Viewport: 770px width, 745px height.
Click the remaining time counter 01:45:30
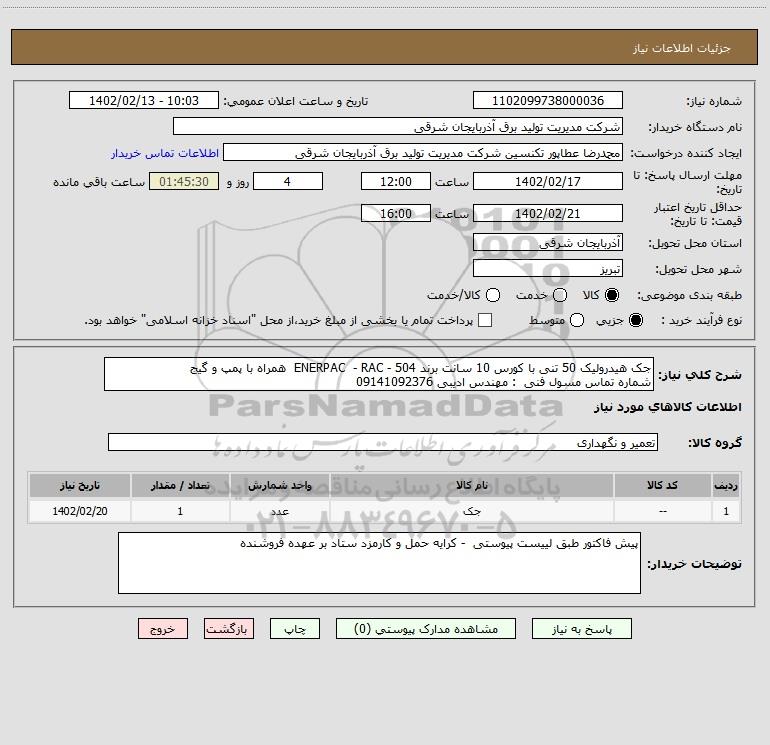point(184,182)
